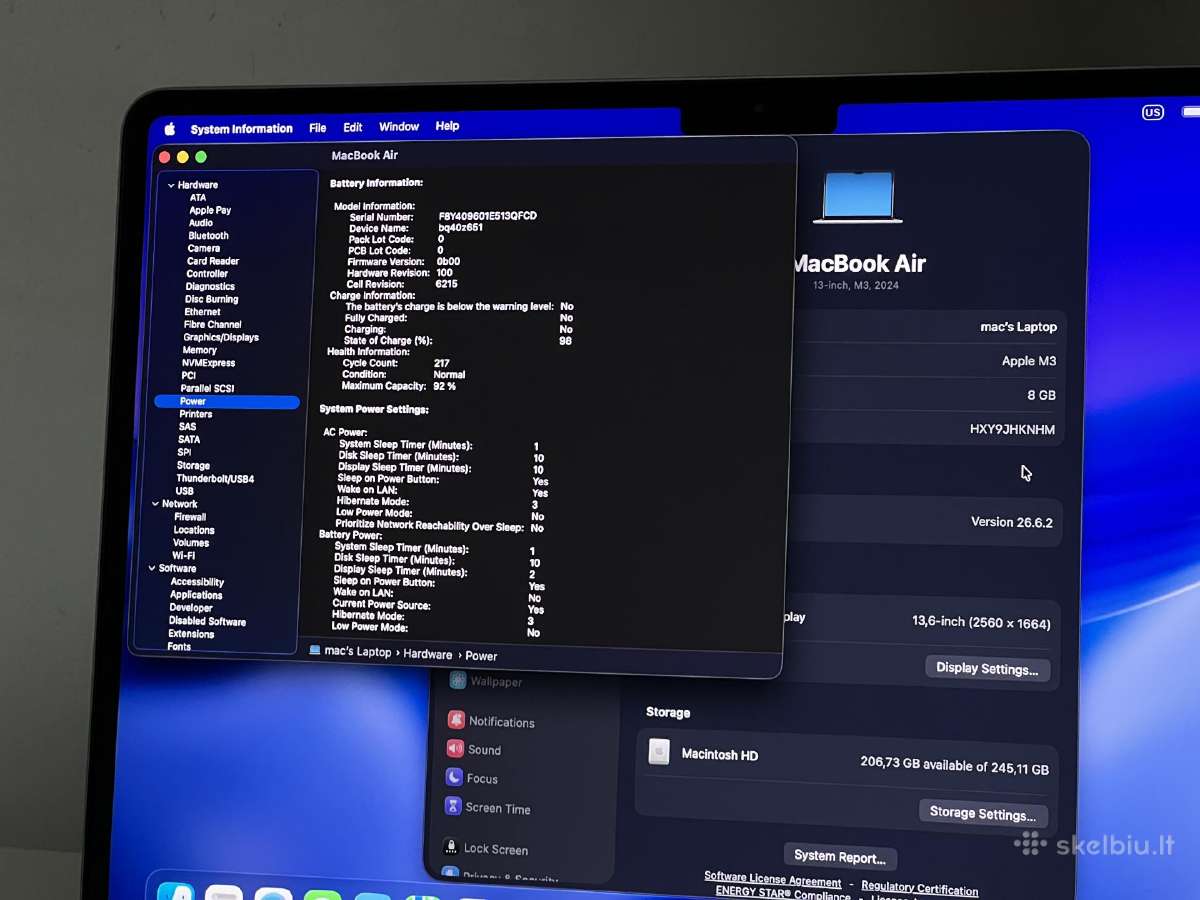This screenshot has height=900, width=1200.
Task: Open Screen Time icon in System Settings
Action: pyautogui.click(x=453, y=806)
